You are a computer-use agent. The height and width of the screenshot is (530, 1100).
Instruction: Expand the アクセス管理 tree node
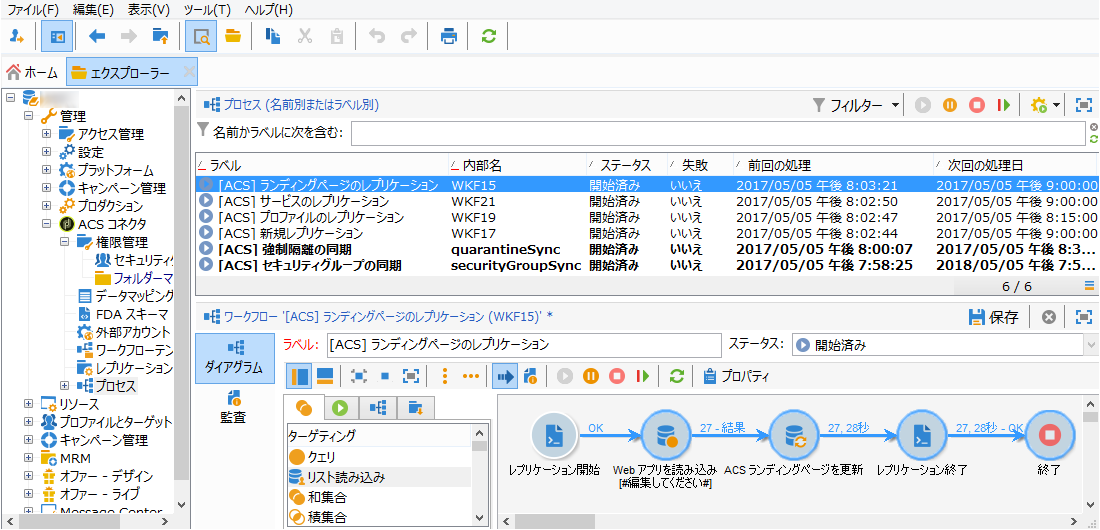46,133
